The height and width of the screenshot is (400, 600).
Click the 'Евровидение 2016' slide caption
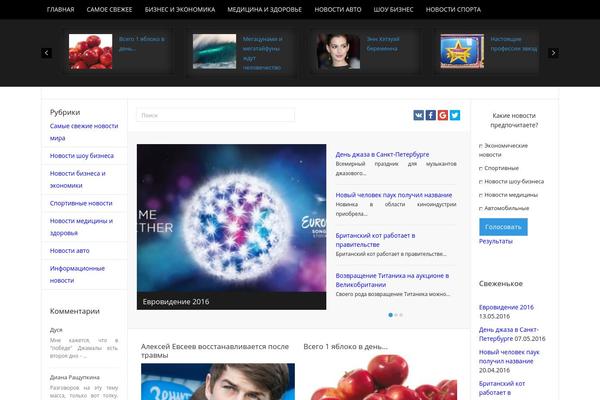[176, 302]
